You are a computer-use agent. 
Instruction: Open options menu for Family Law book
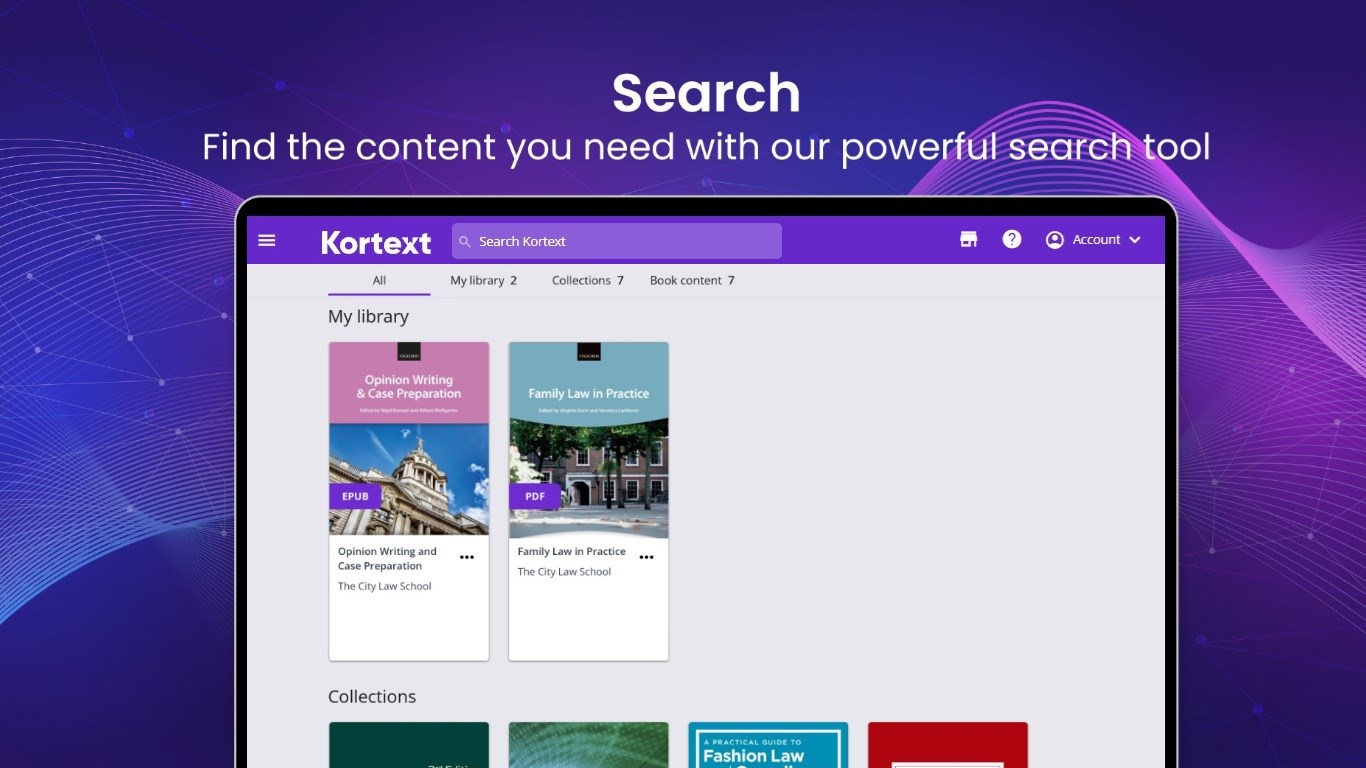coord(647,557)
